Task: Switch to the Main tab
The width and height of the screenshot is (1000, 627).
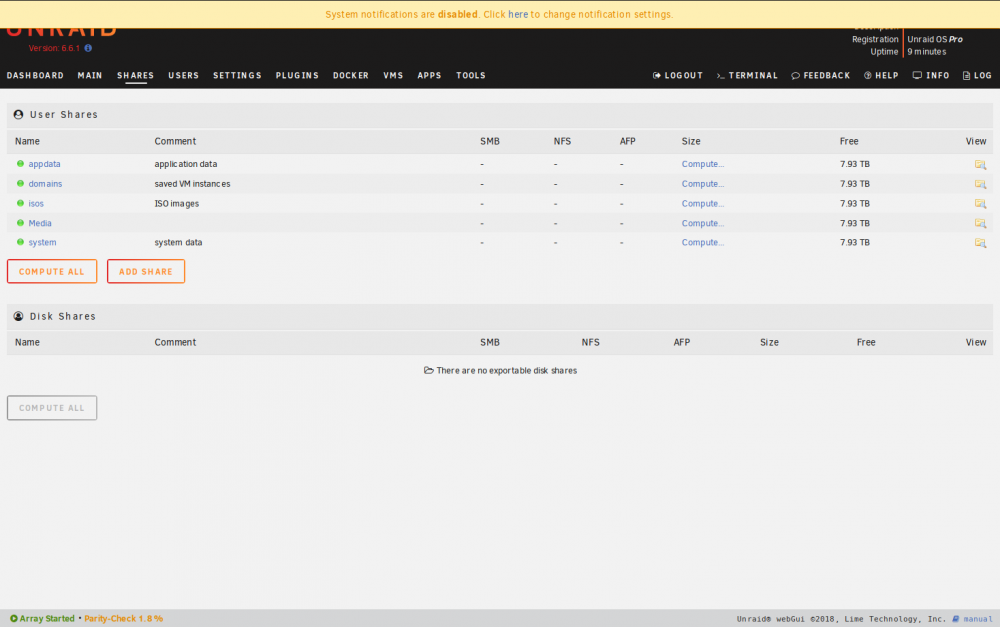Action: pos(90,75)
